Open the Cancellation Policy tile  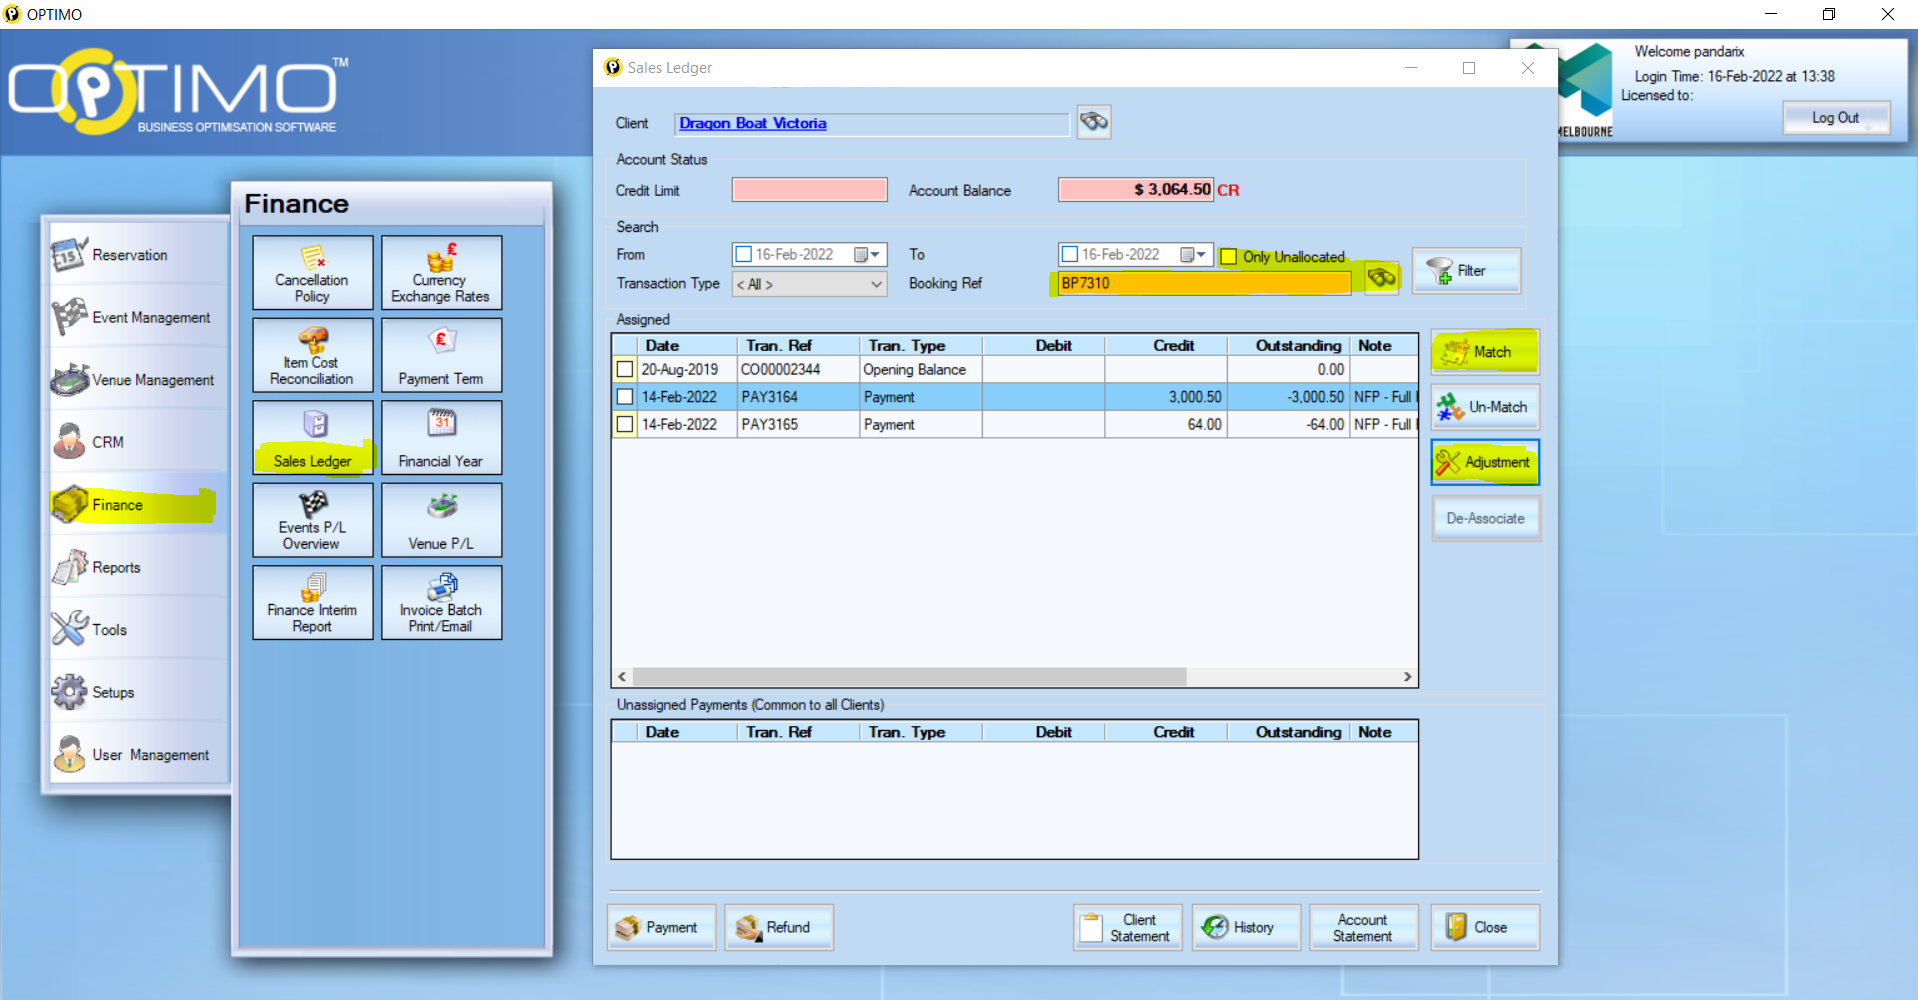point(312,272)
